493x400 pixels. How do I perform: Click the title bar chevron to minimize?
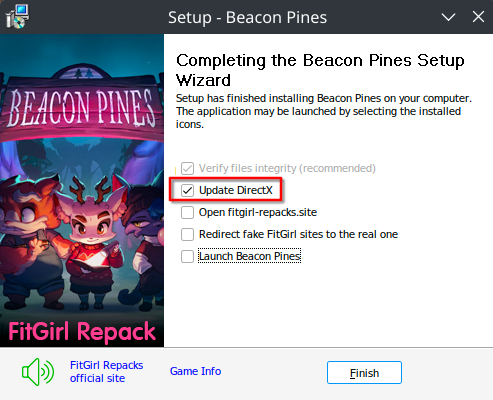click(x=448, y=17)
